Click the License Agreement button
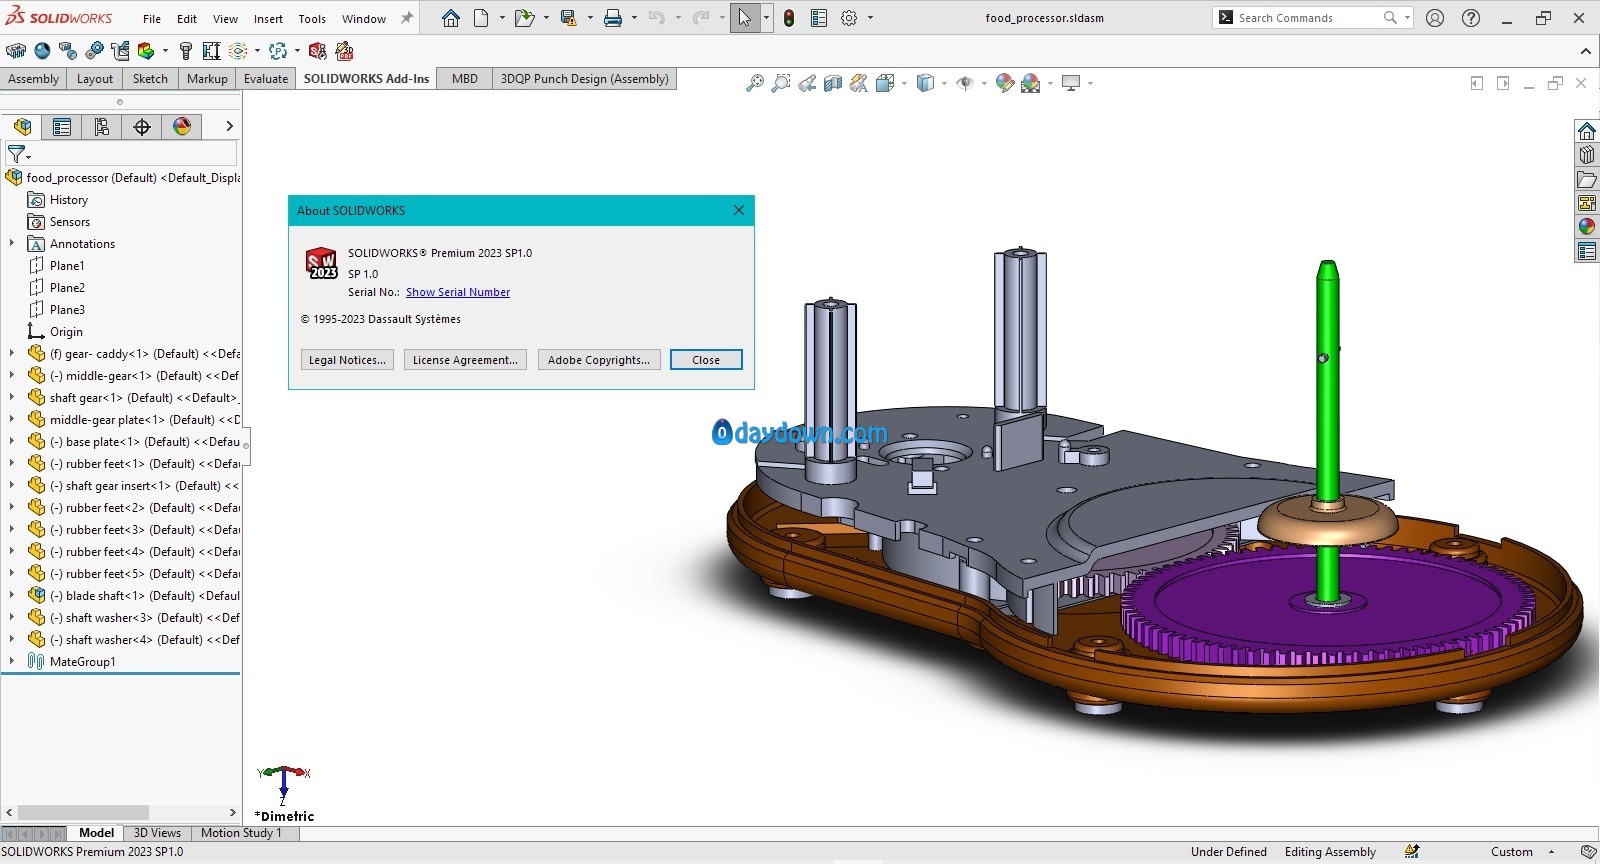This screenshot has height=864, width=1600. pos(465,360)
